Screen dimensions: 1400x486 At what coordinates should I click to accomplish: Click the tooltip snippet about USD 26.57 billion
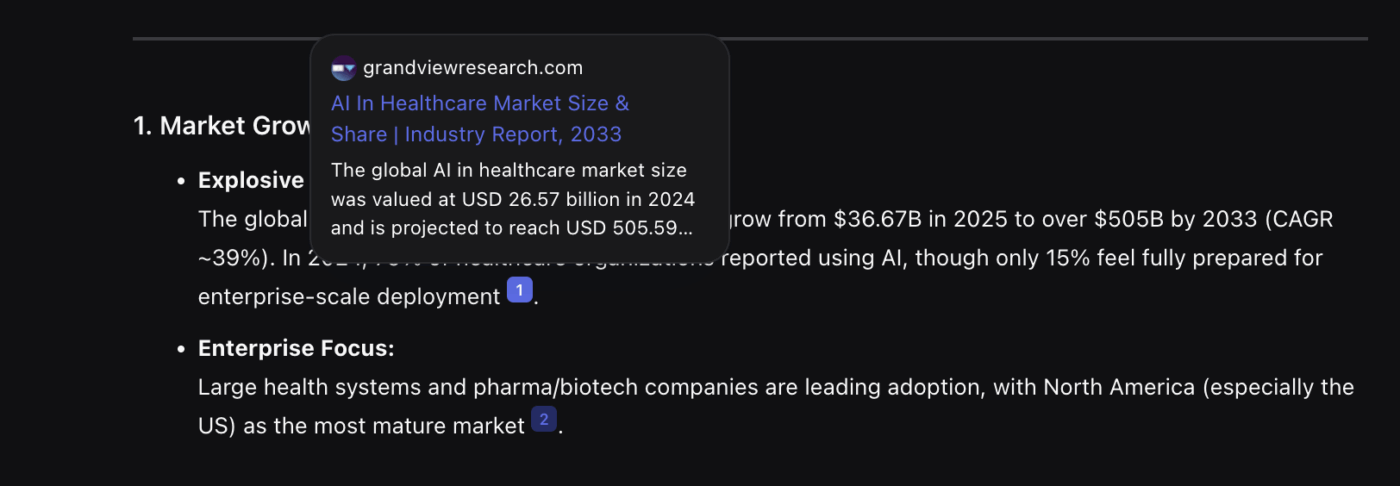tap(512, 199)
